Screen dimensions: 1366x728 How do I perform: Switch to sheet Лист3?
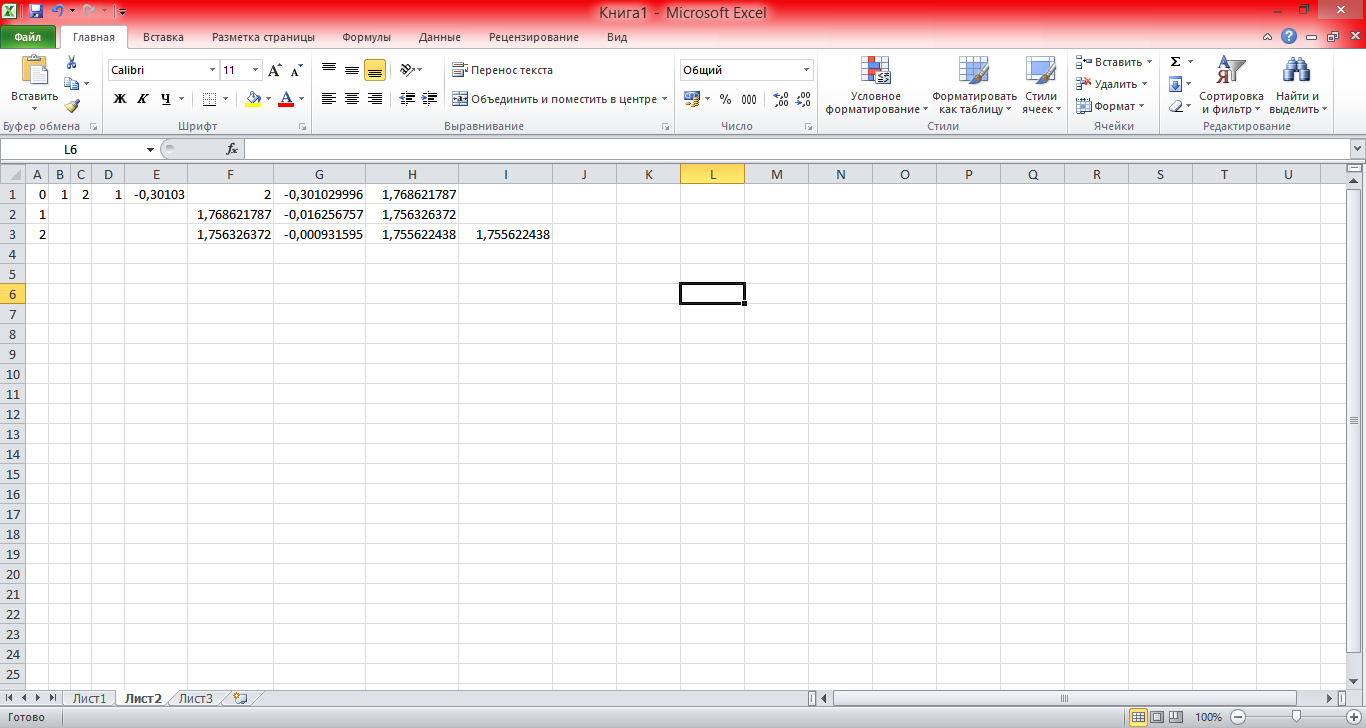[195, 698]
